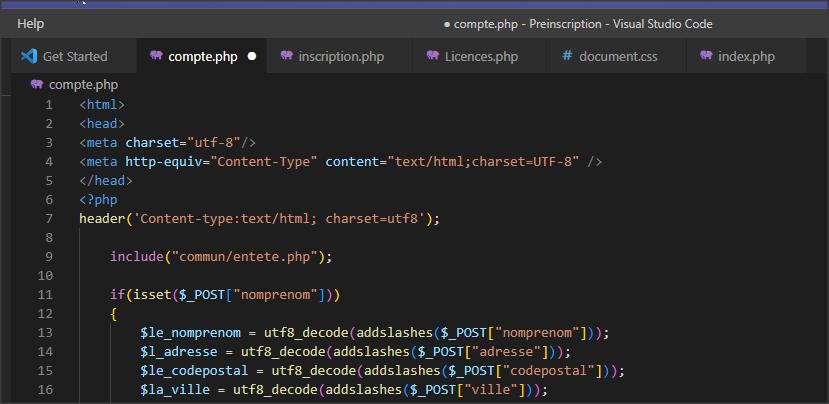
Task: Place cursor on the closing </head> tag
Action: click(x=106, y=181)
